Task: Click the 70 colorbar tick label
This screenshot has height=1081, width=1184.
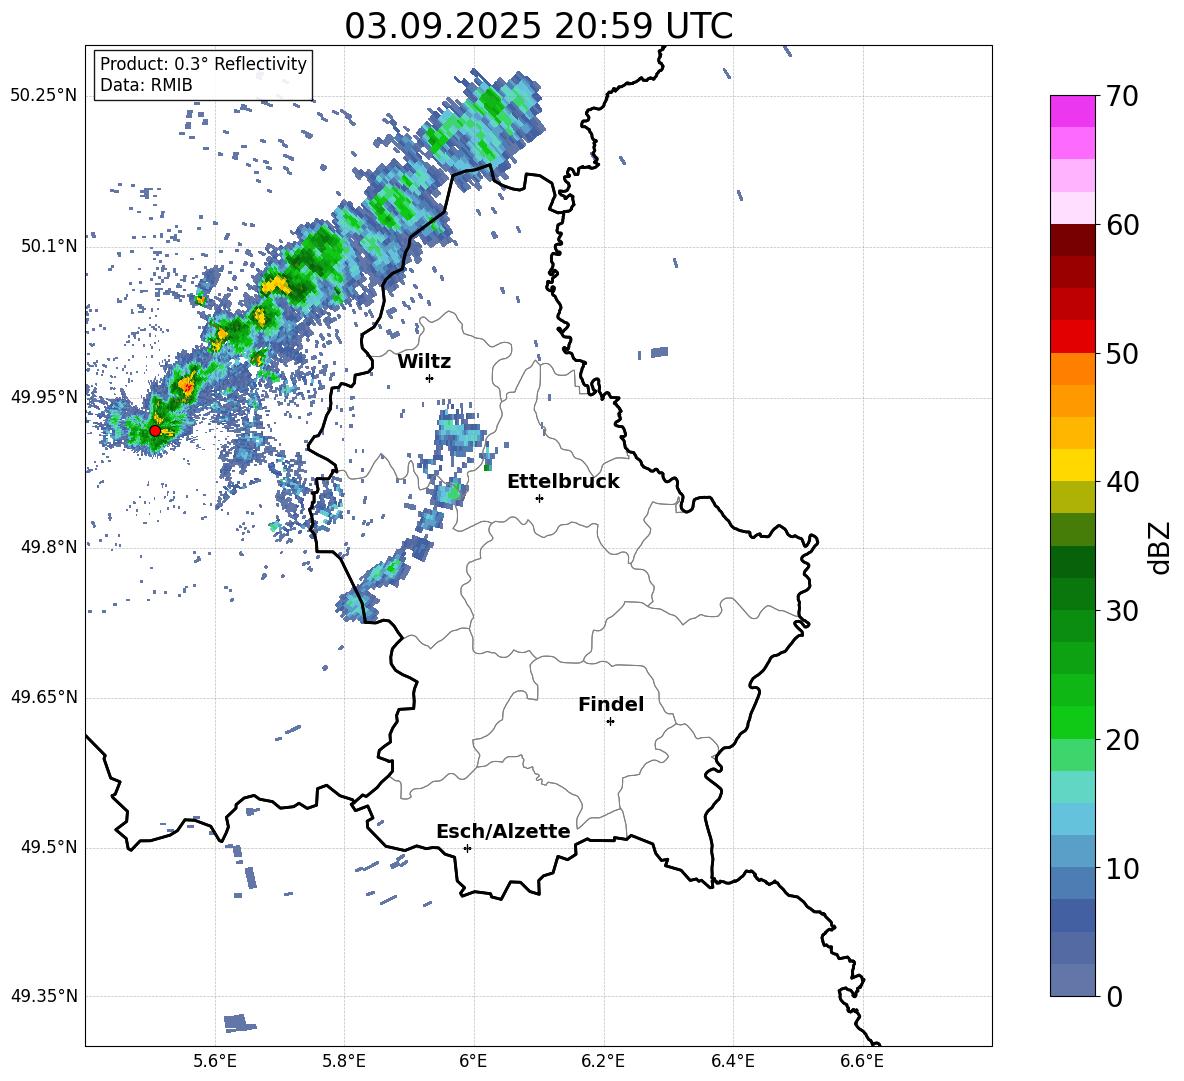Action: click(x=1122, y=96)
